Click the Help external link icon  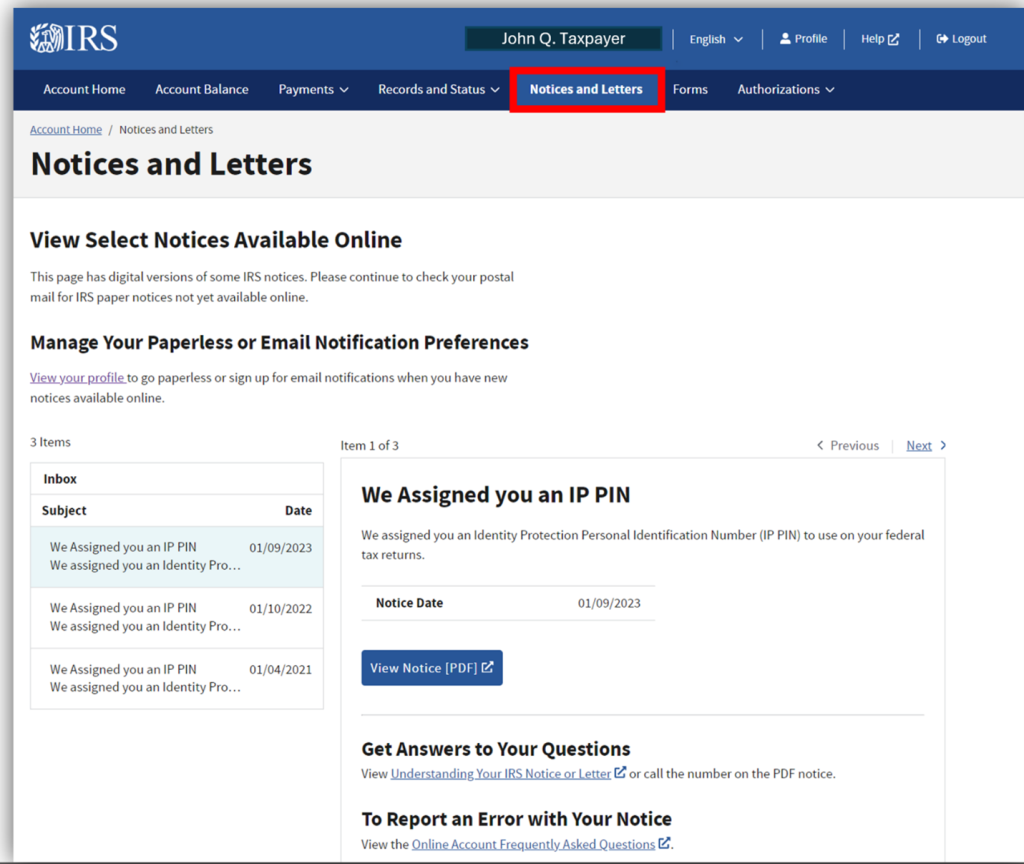(x=893, y=39)
